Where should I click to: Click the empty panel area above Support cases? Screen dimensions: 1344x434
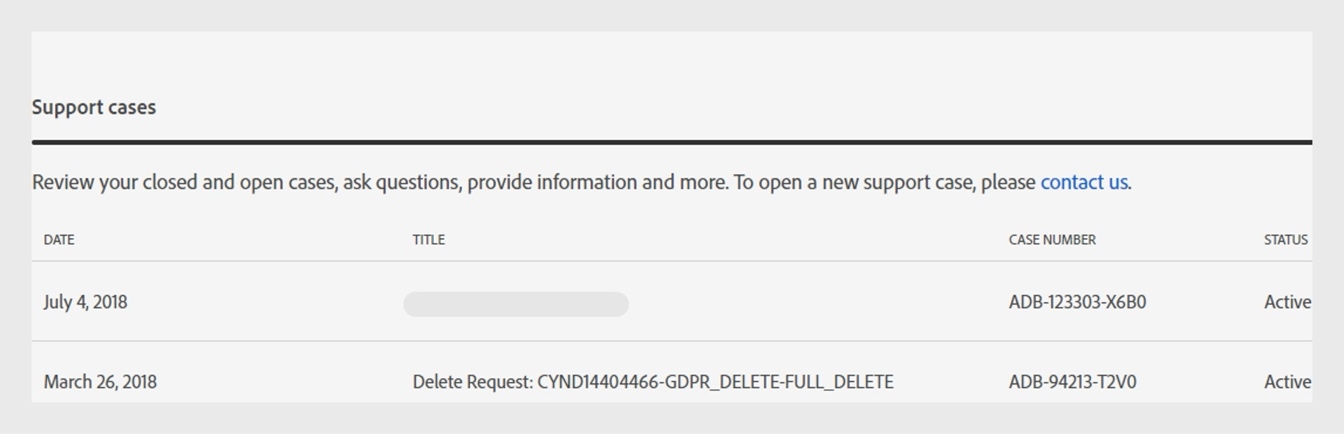coord(672,62)
